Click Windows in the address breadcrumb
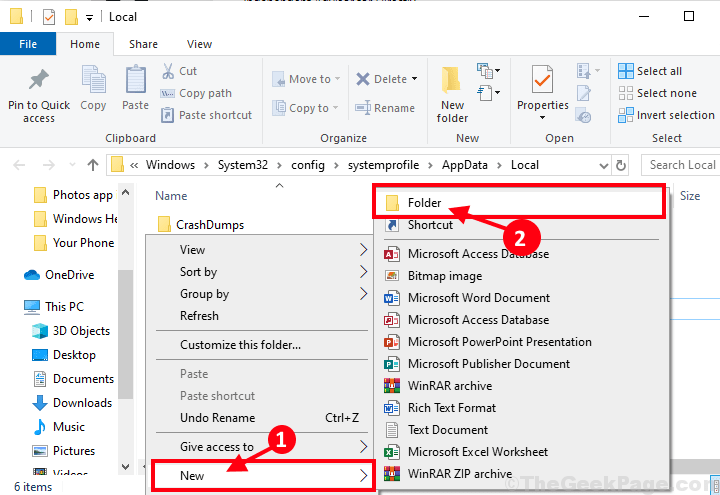The height and width of the screenshot is (495, 720). [170, 165]
